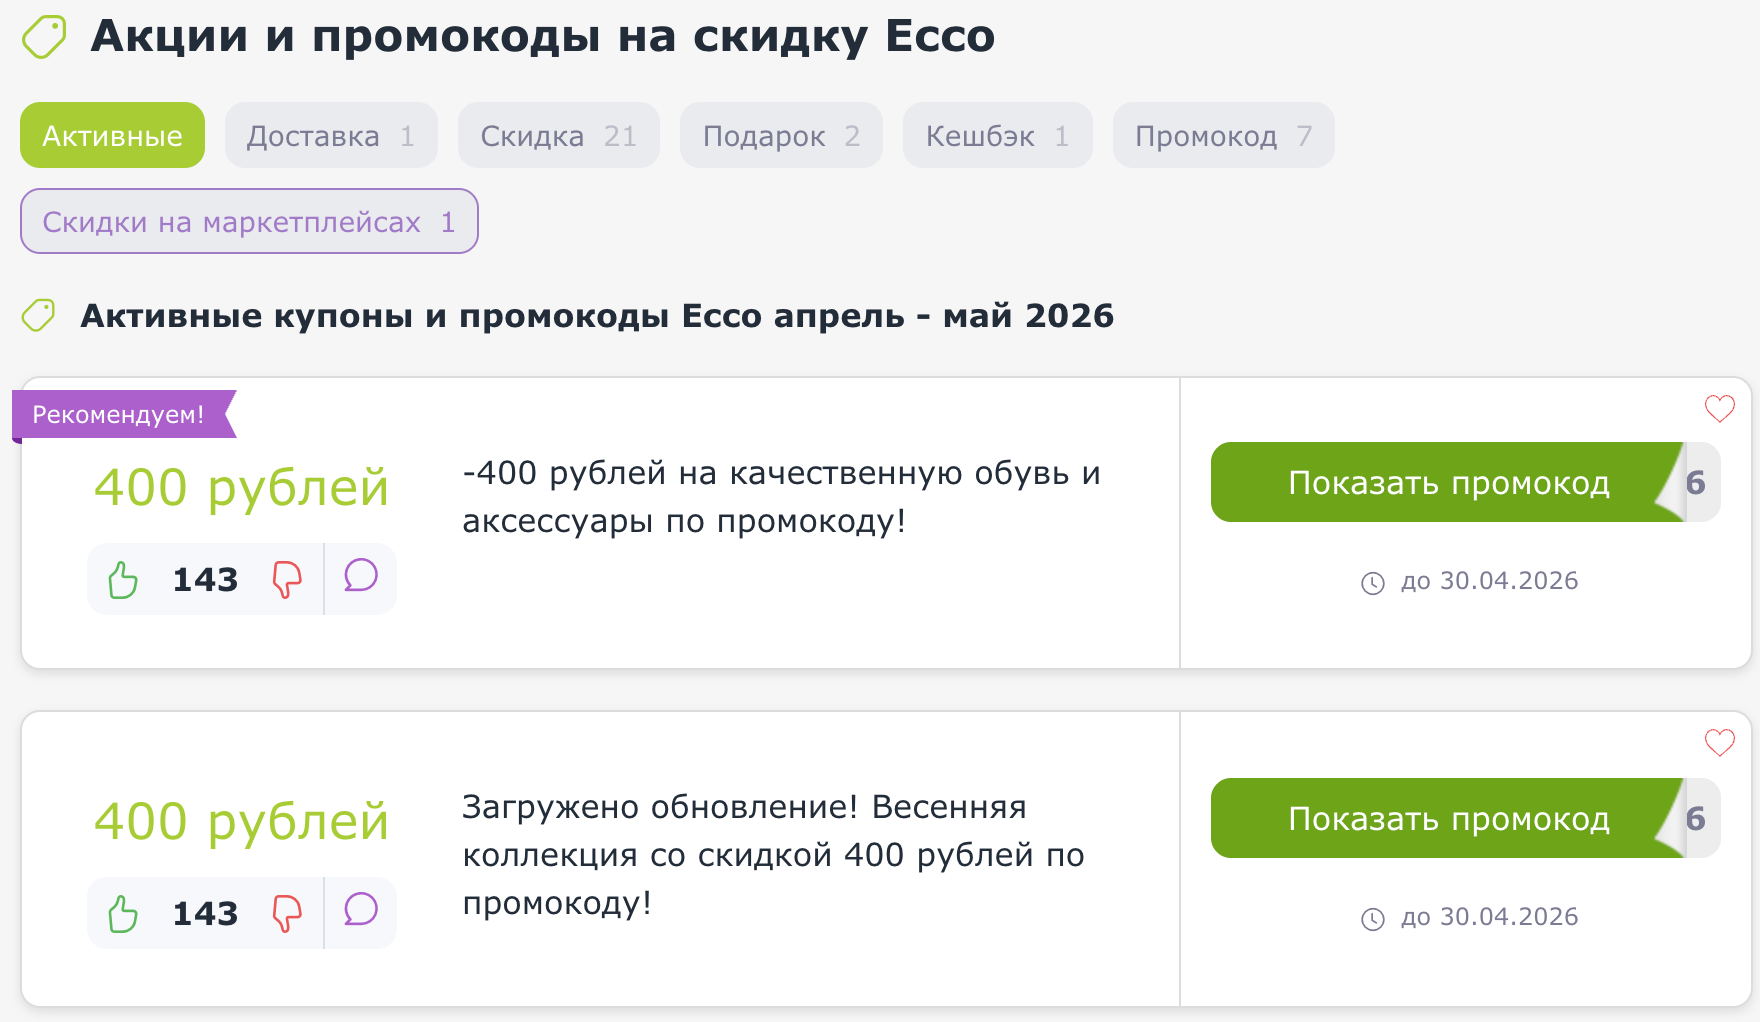Click the tag icon next to page title

(42, 36)
